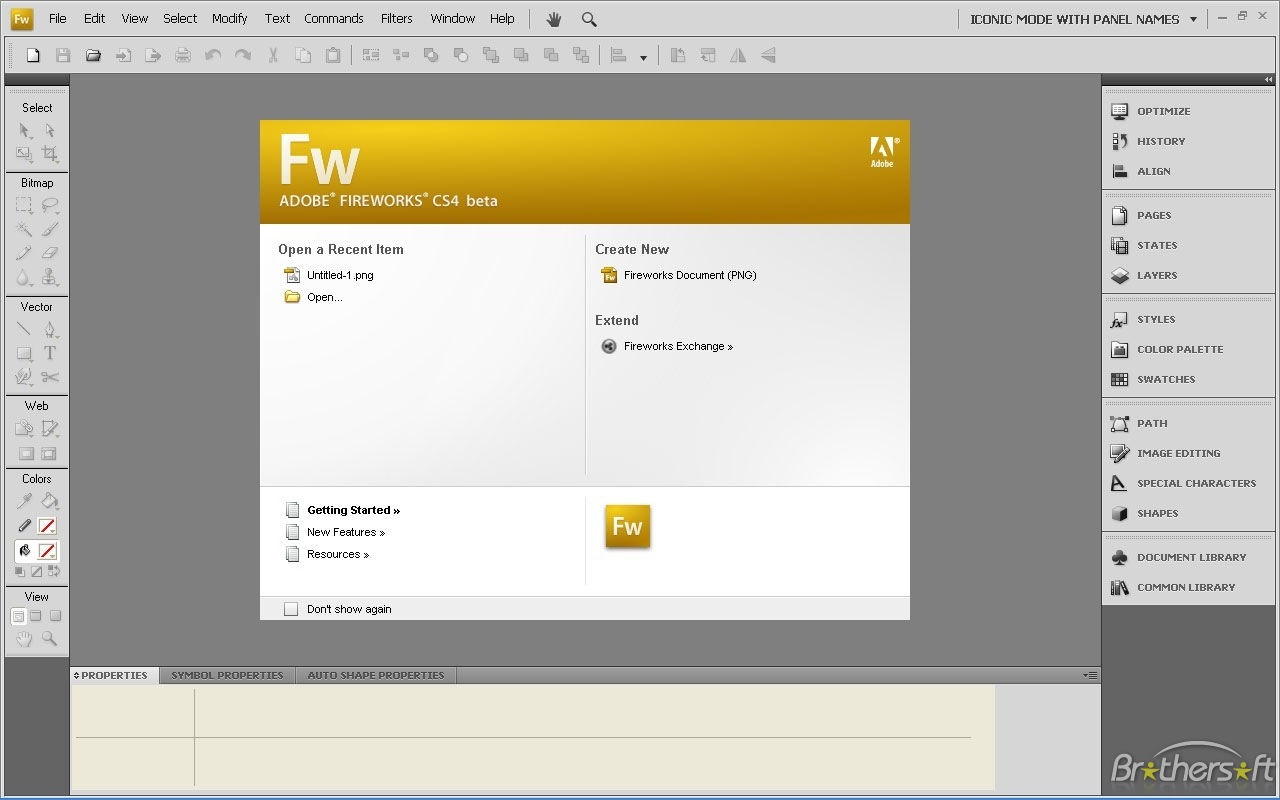1280x800 pixels.
Task: Choose the Knife tool
Action: point(50,377)
